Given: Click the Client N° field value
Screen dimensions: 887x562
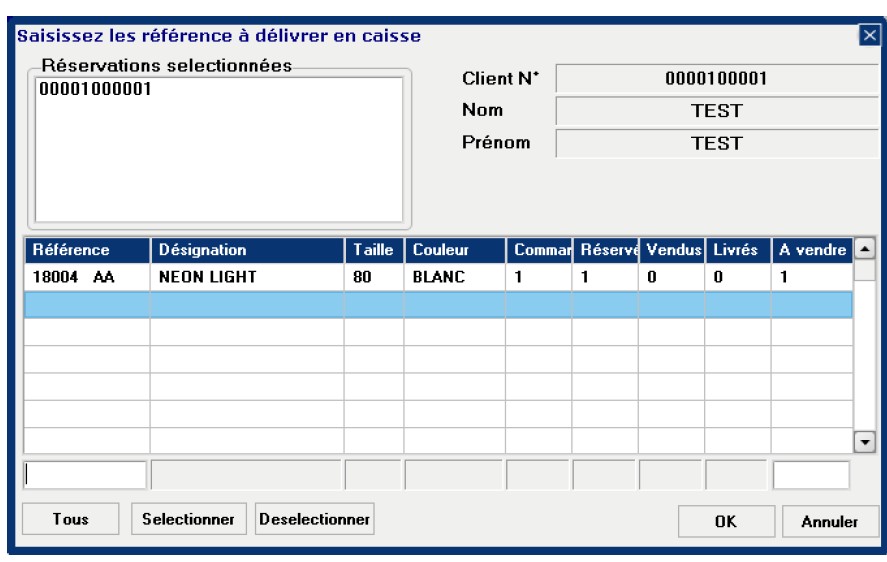Looking at the screenshot, I should coord(716,79).
